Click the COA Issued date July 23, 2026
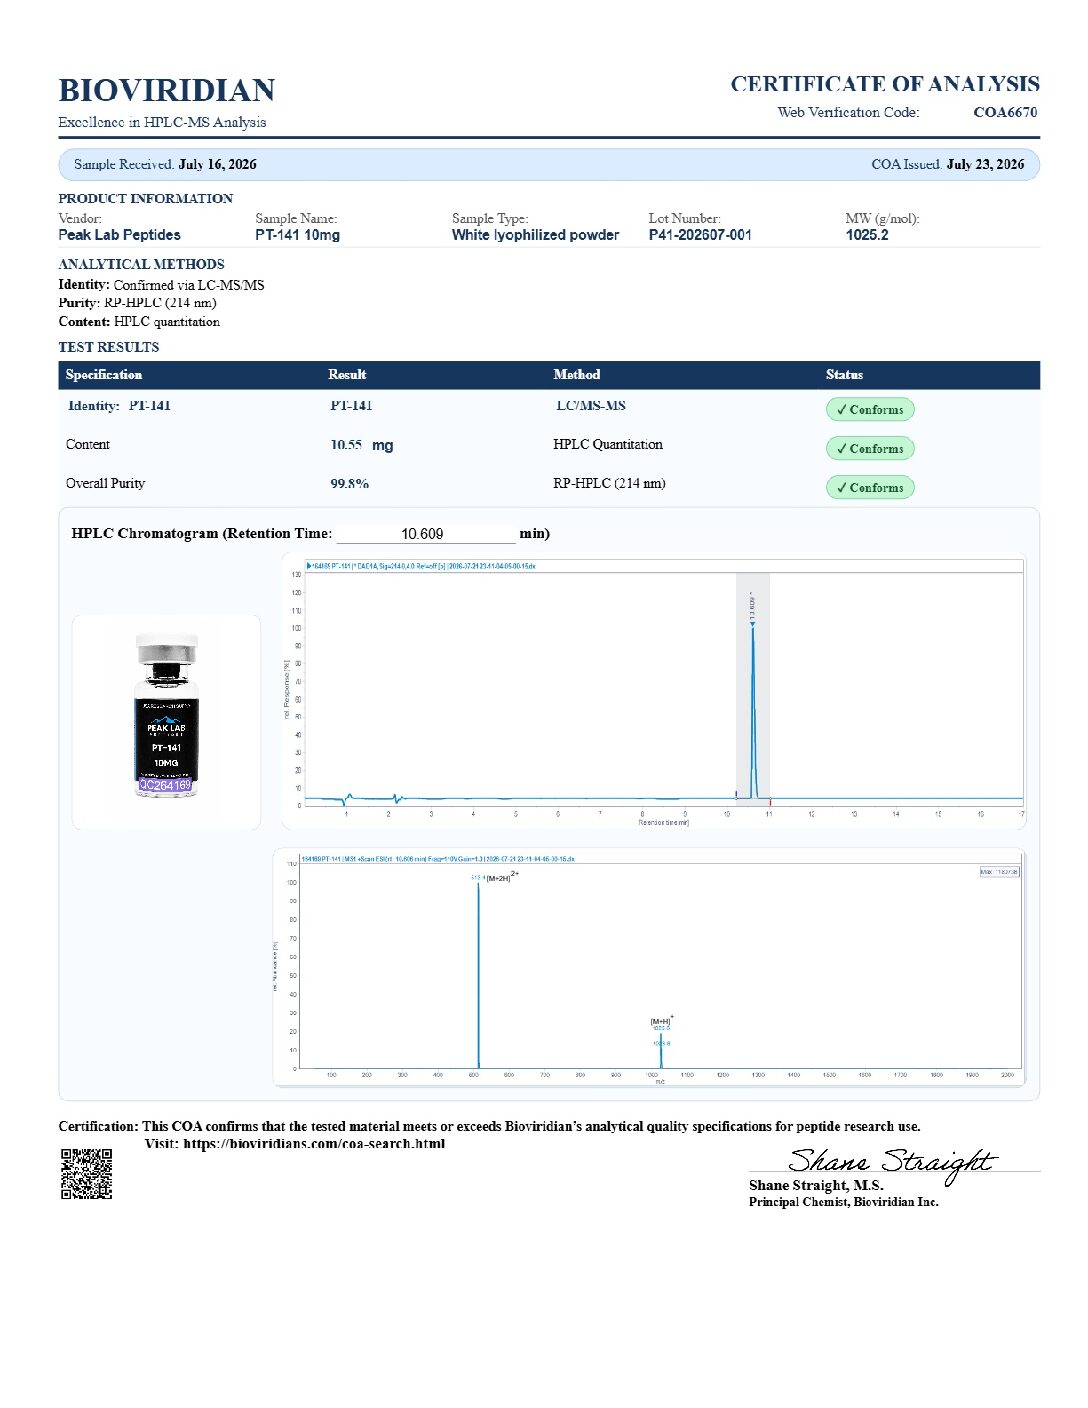The image size is (1088, 1408). (x=985, y=164)
